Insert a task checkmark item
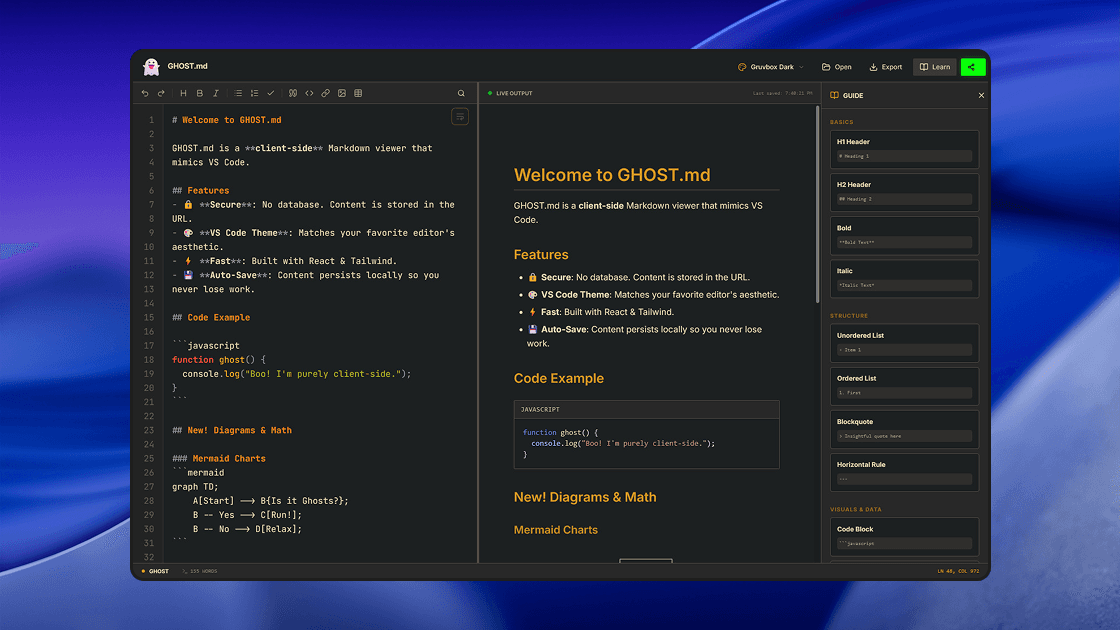The width and height of the screenshot is (1120, 630). pos(271,94)
